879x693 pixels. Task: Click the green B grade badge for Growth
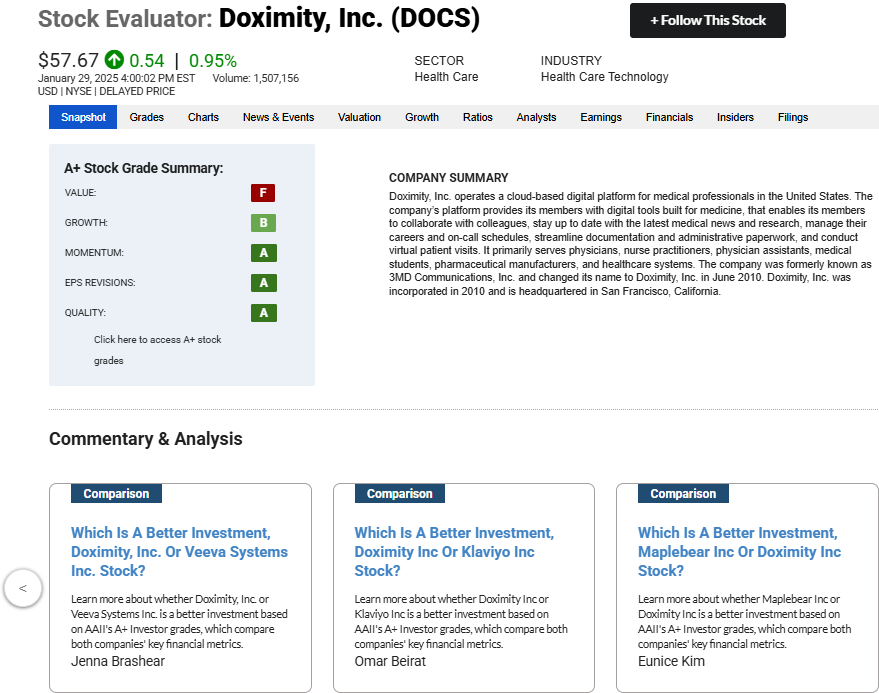pyautogui.click(x=263, y=223)
